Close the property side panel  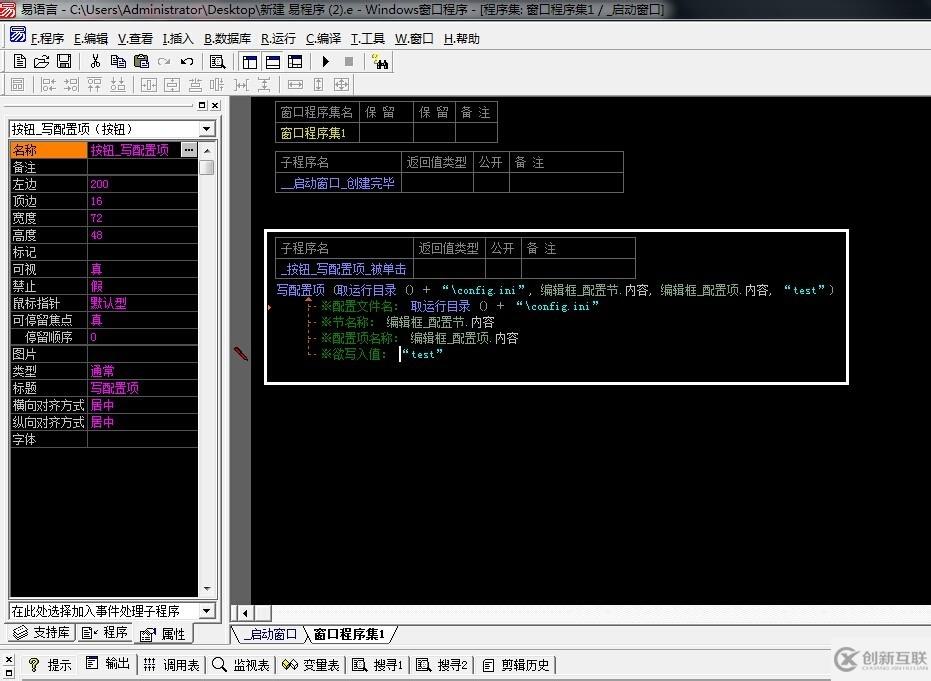tap(215, 105)
